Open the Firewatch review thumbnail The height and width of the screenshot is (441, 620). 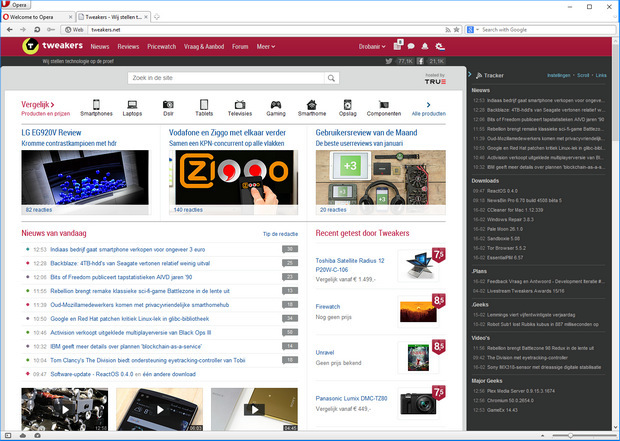[x=418, y=311]
